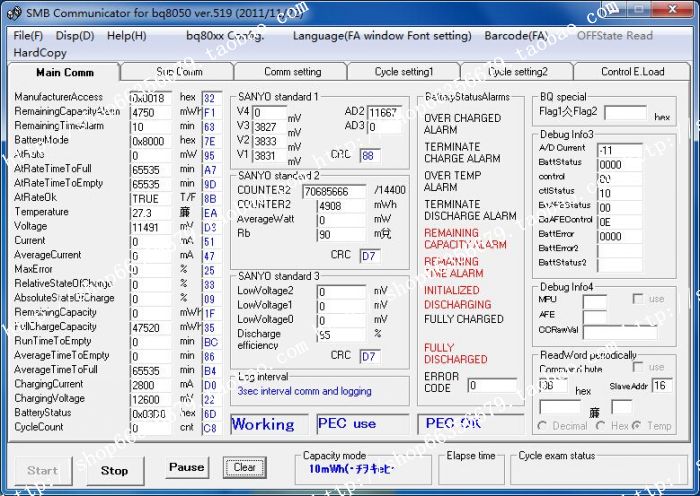Click the V1 cell voltage field 3831

270,155
